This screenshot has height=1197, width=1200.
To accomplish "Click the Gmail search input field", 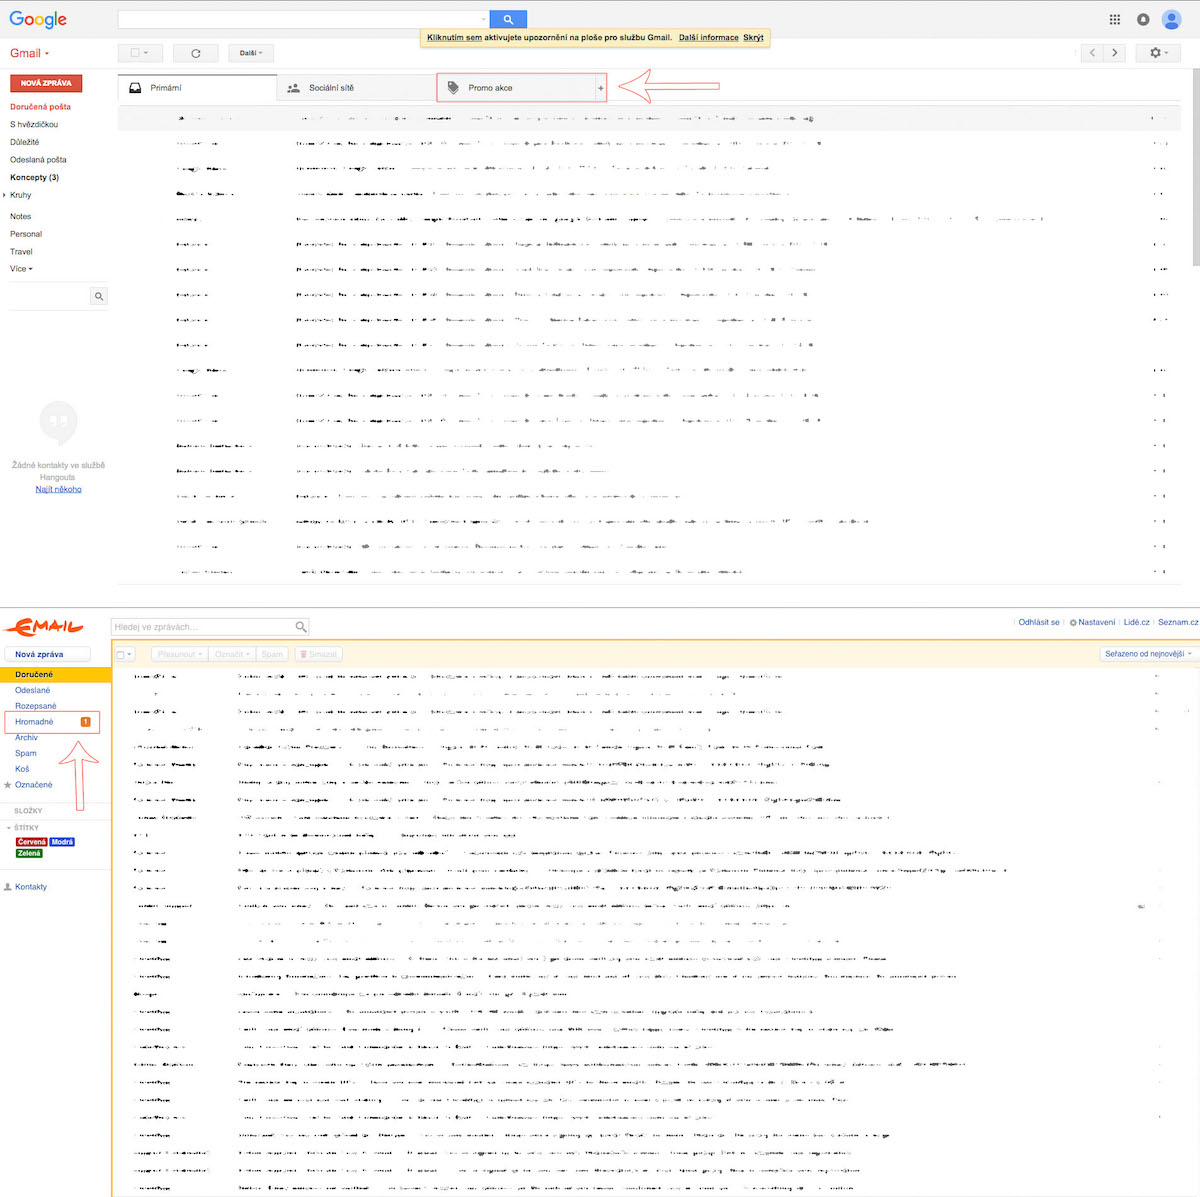I will click(x=298, y=19).
